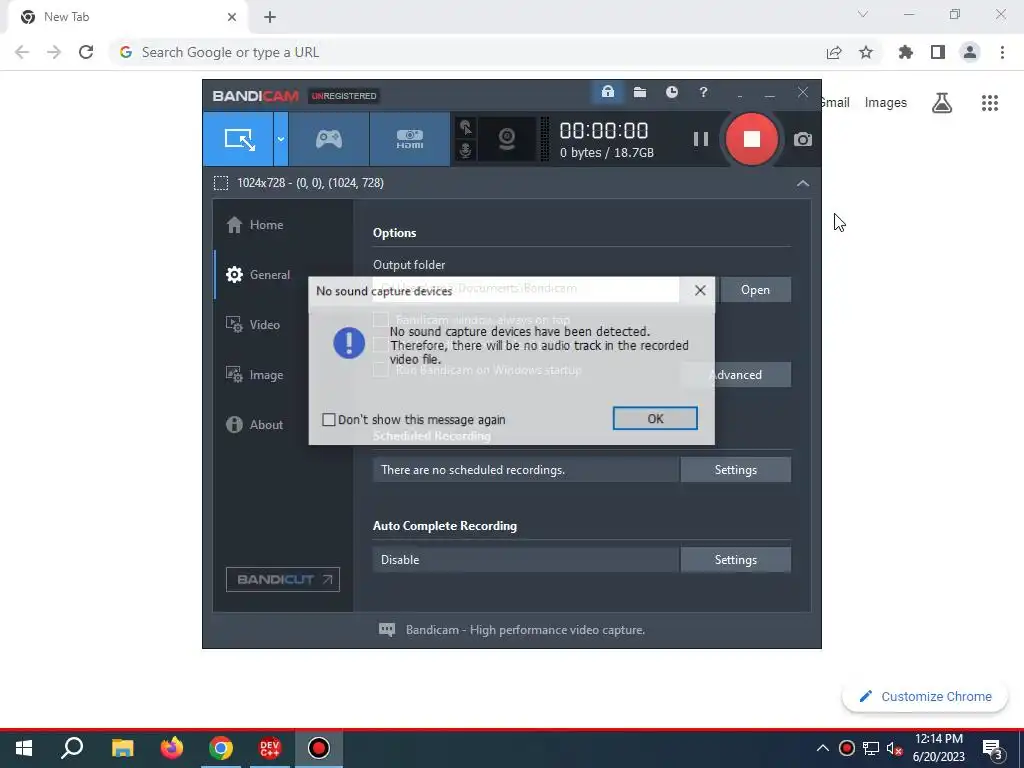The image size is (1024, 768).
Task: Open Windows Start menu
Action: (x=24, y=748)
